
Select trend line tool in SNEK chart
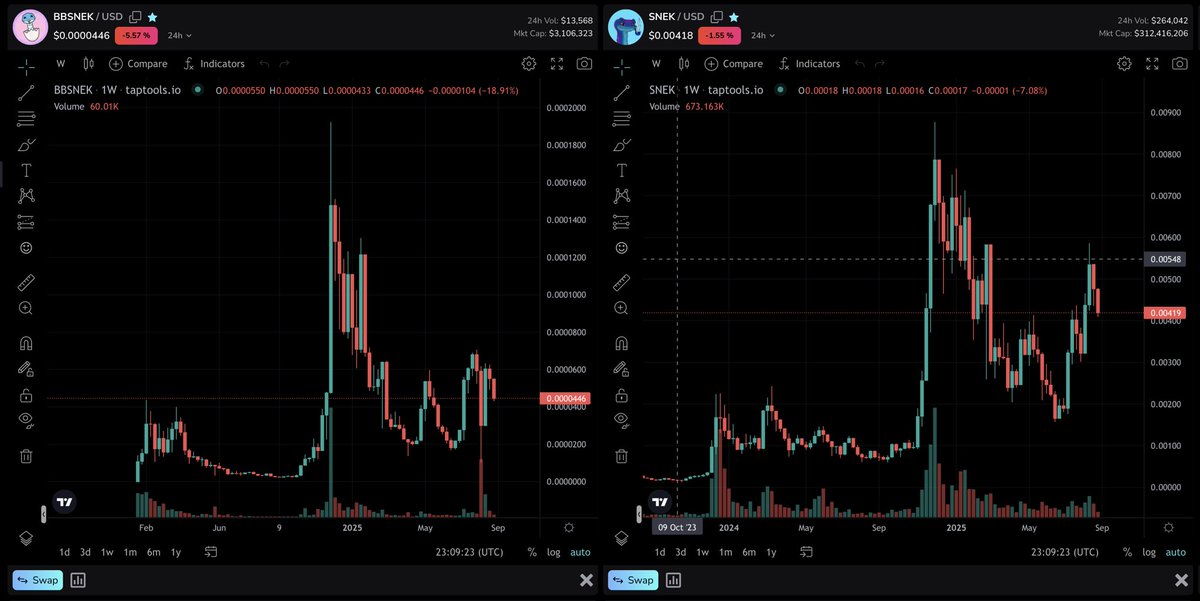pos(621,93)
